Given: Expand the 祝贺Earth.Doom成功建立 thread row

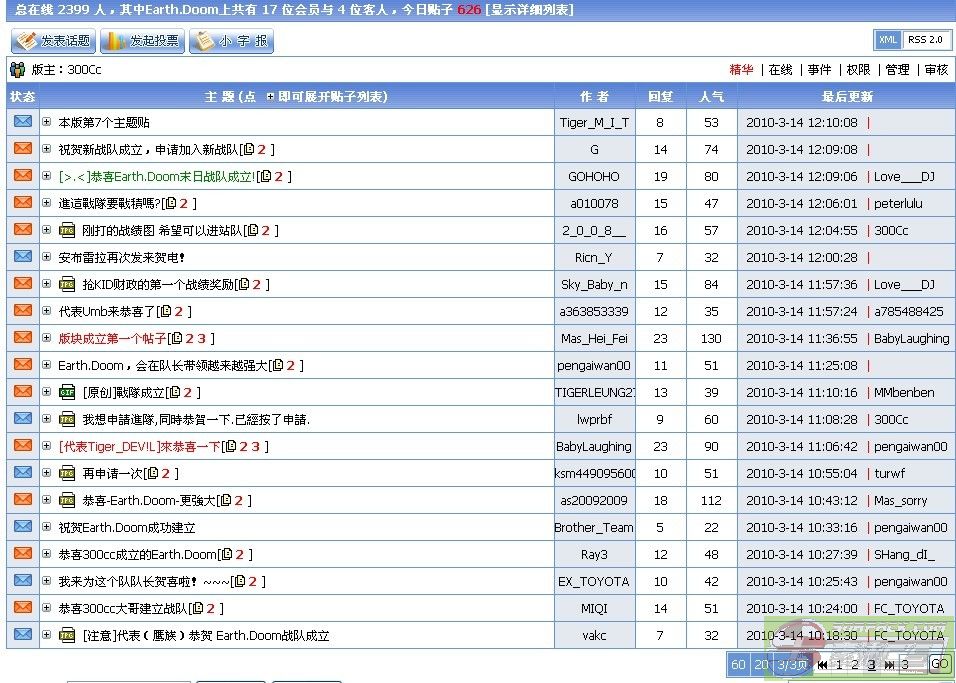Looking at the screenshot, I should point(47,528).
